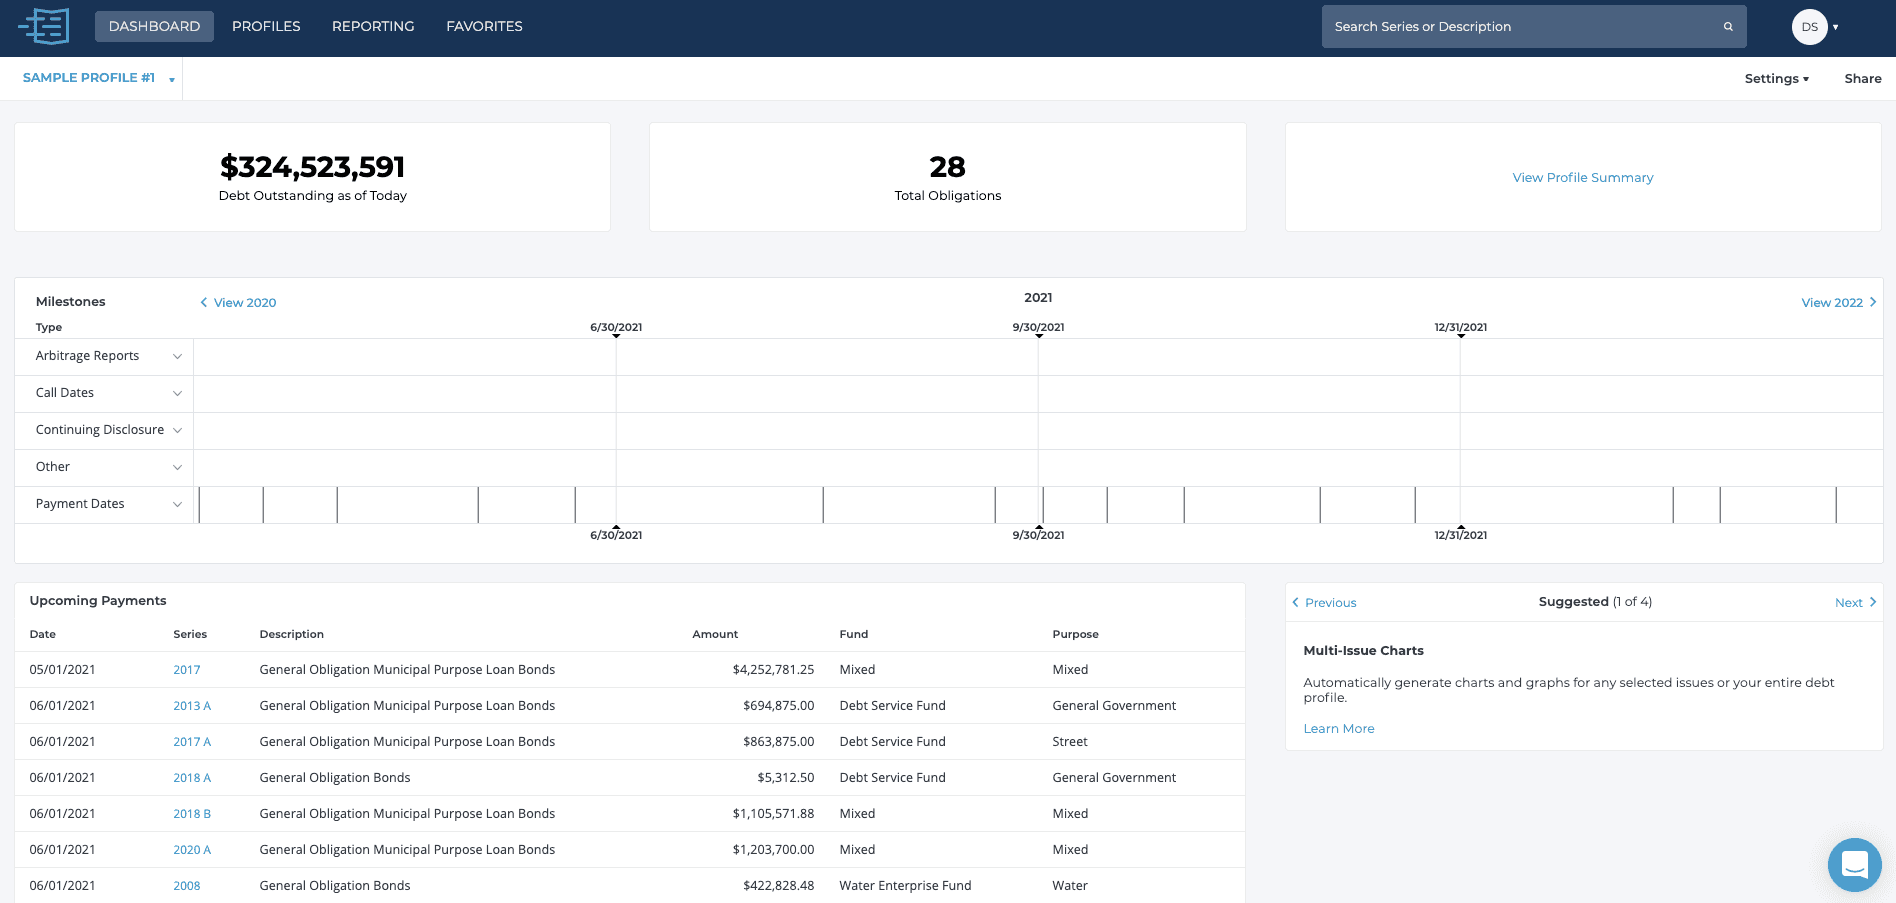This screenshot has width=1896, height=903.
Task: Expand the Continuing Disclosure row
Action: [177, 430]
